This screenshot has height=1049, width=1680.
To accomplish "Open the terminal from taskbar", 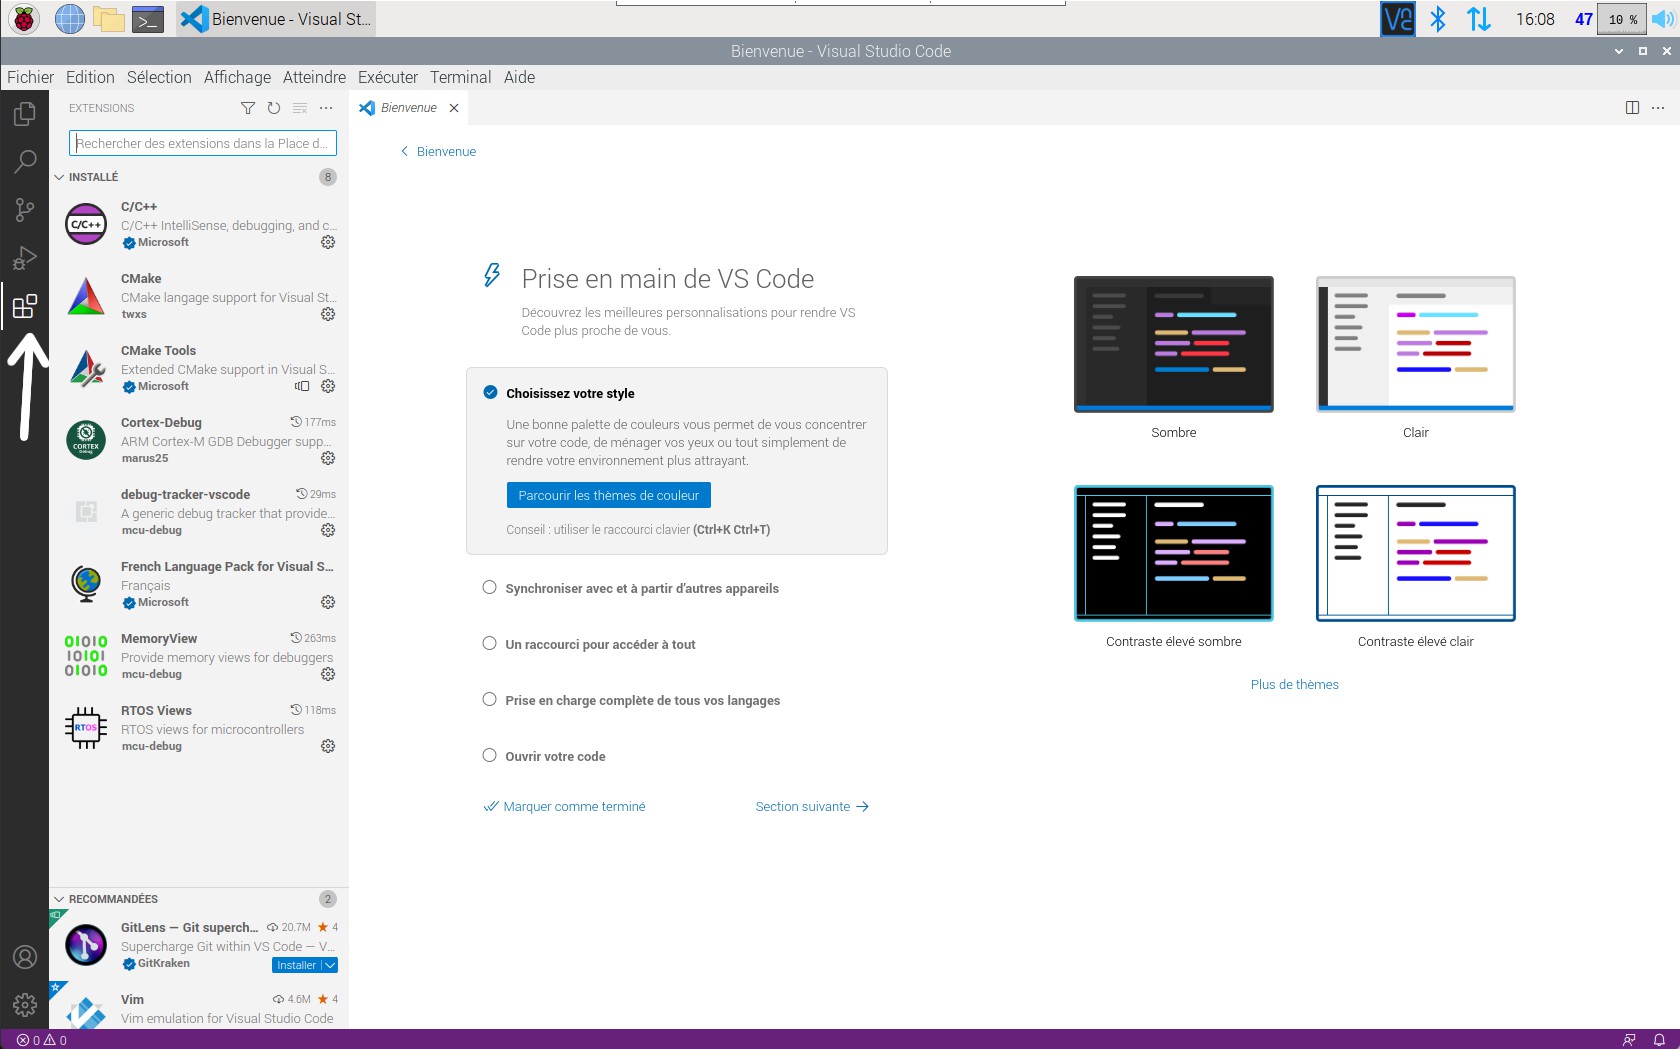I will 148,19.
